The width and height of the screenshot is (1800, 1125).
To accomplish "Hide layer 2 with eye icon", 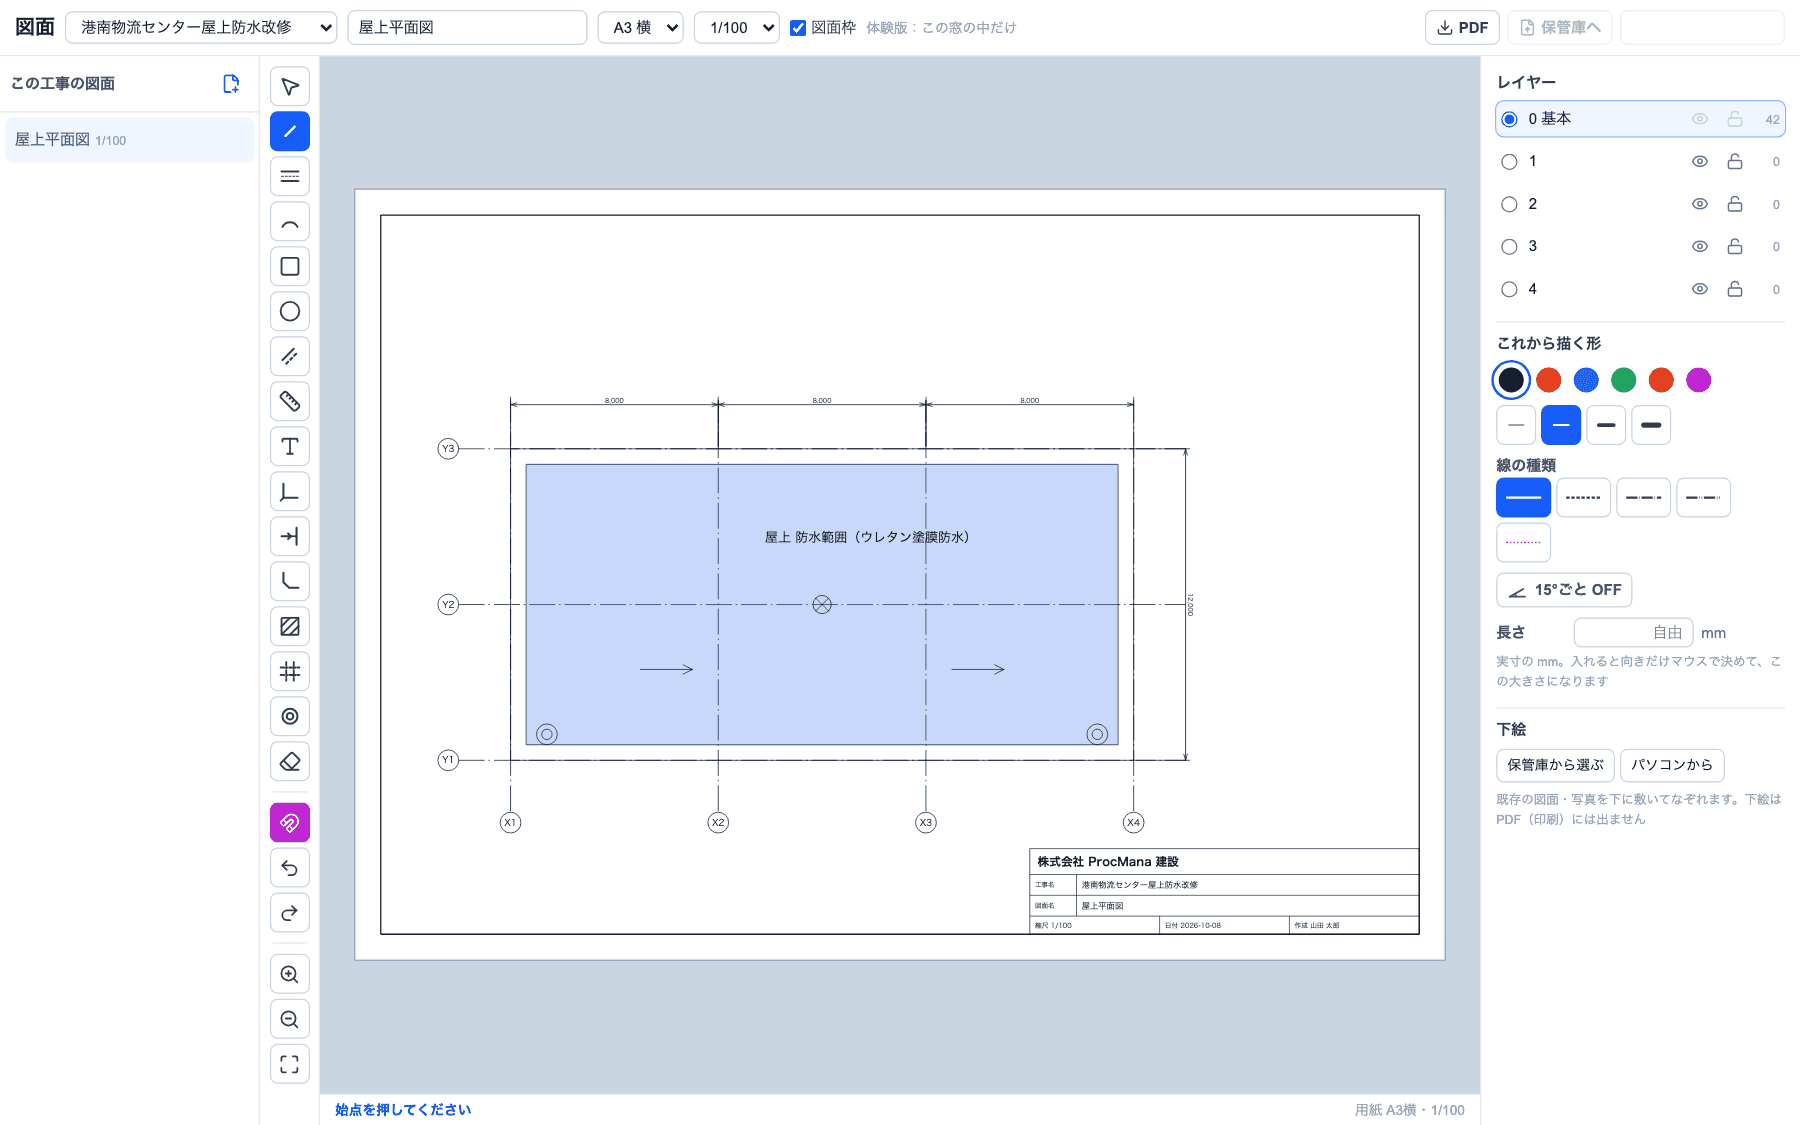I will pyautogui.click(x=1699, y=204).
